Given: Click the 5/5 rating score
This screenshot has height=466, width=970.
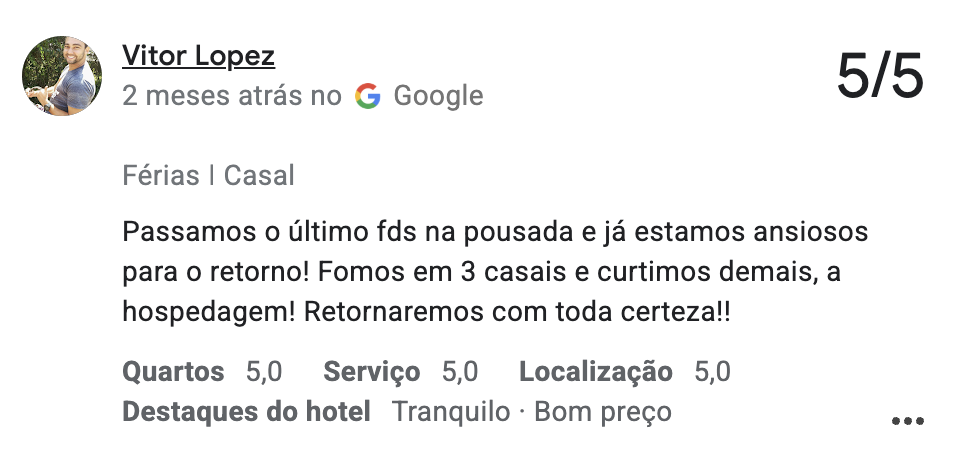Looking at the screenshot, I should click(x=880, y=77).
